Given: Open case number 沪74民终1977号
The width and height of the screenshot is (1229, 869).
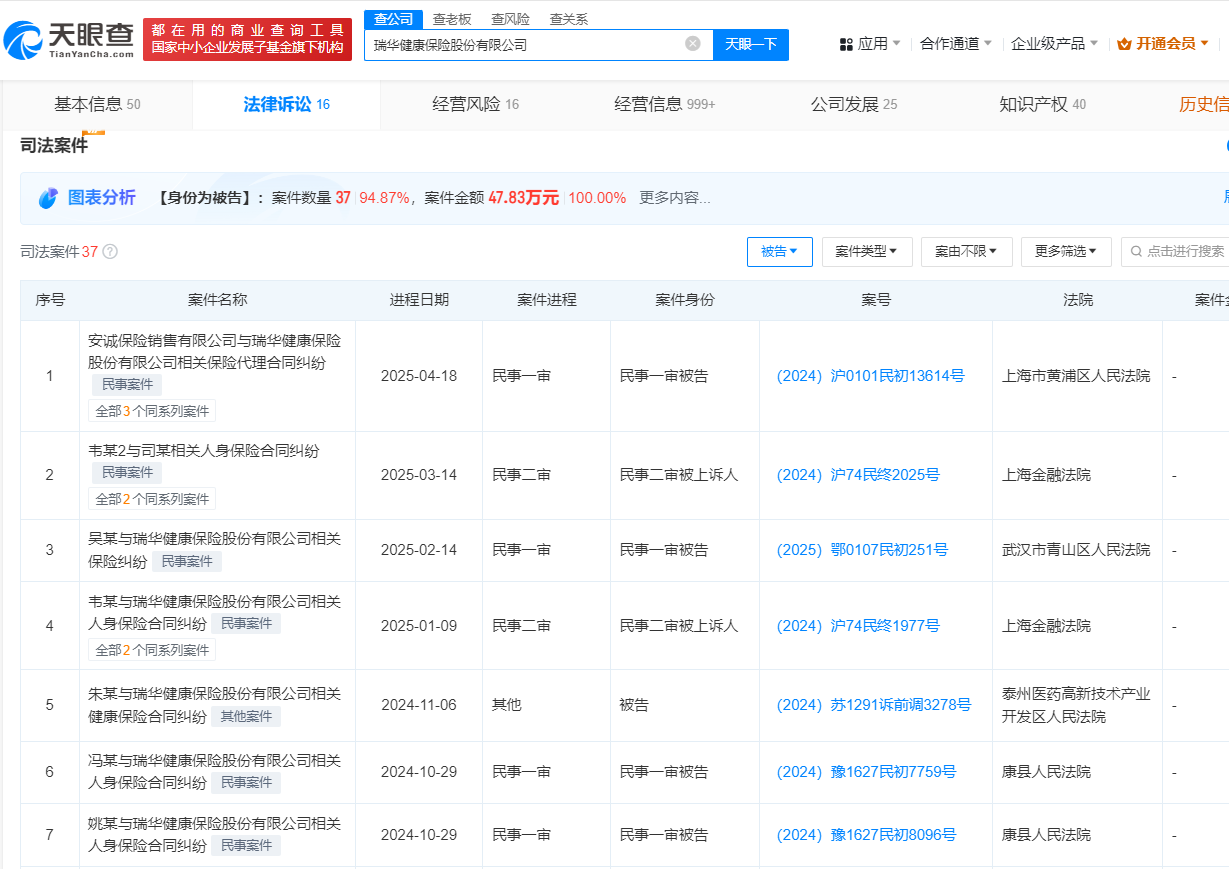Looking at the screenshot, I should click(858, 626).
